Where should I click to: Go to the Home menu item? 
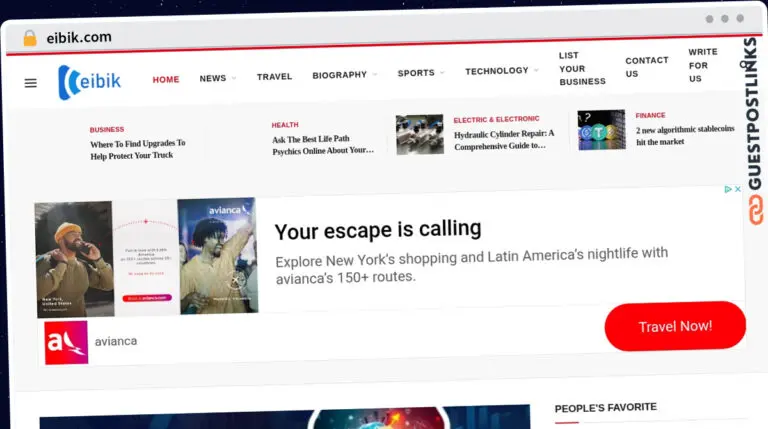coord(166,79)
